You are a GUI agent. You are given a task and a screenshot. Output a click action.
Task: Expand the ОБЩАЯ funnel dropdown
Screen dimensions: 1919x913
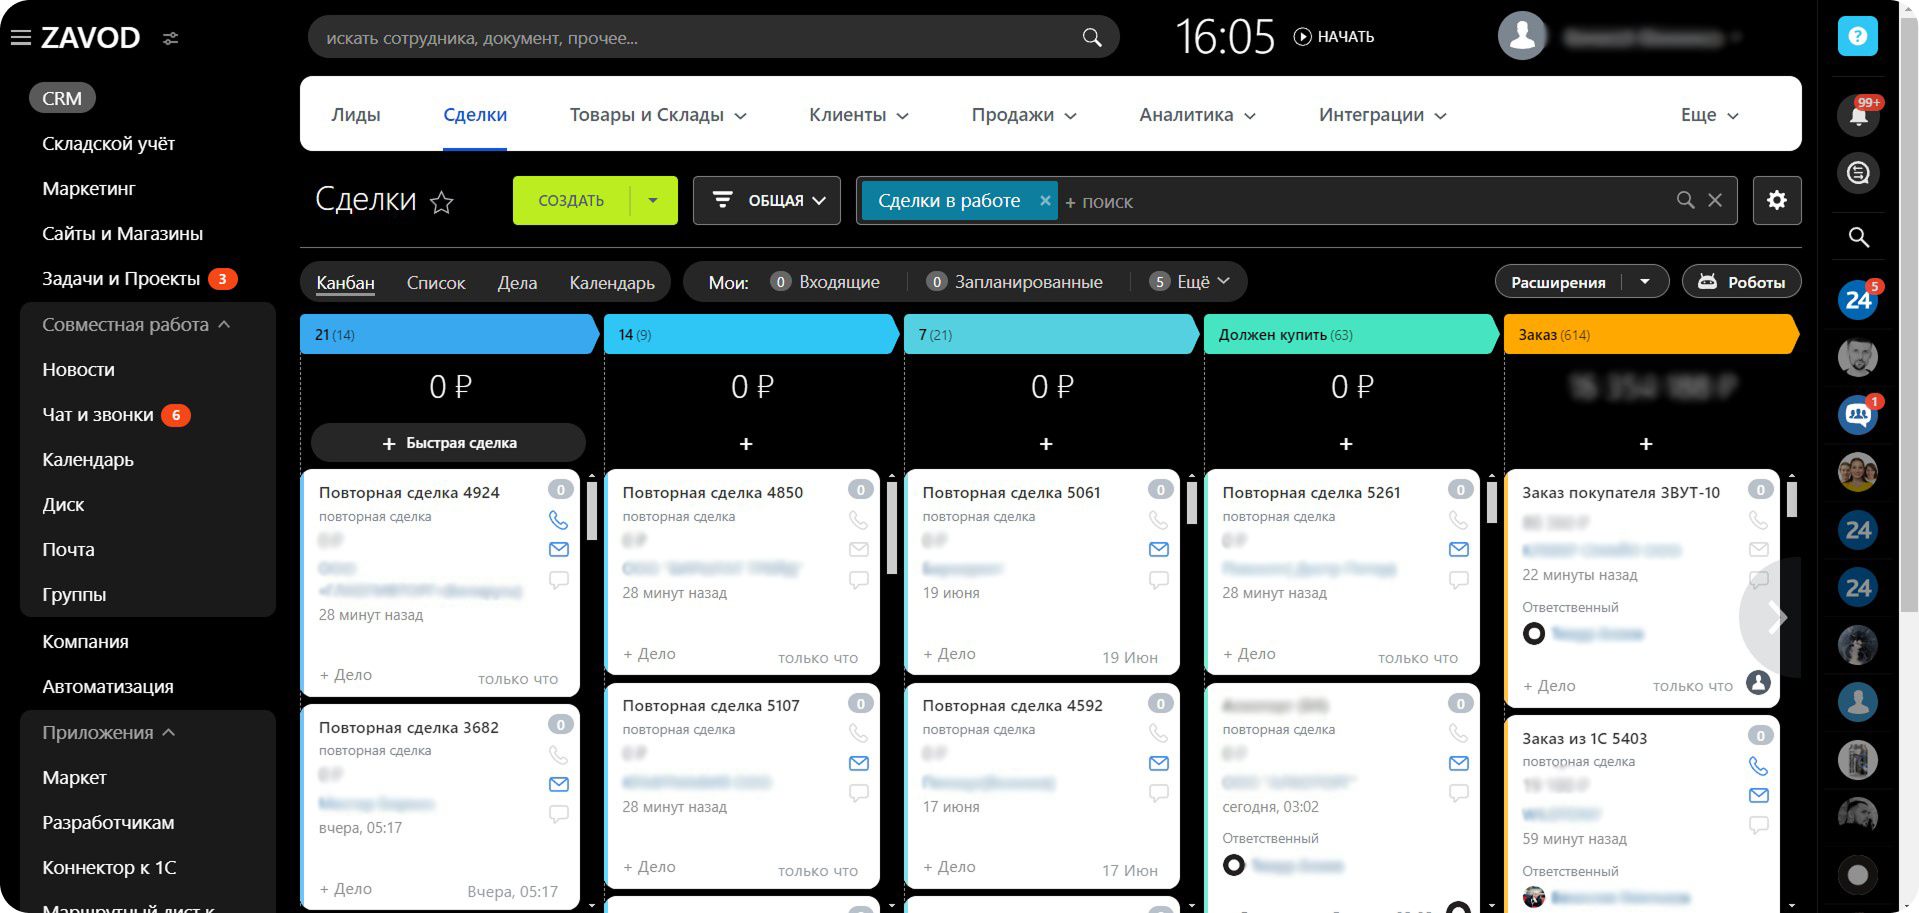tap(766, 200)
